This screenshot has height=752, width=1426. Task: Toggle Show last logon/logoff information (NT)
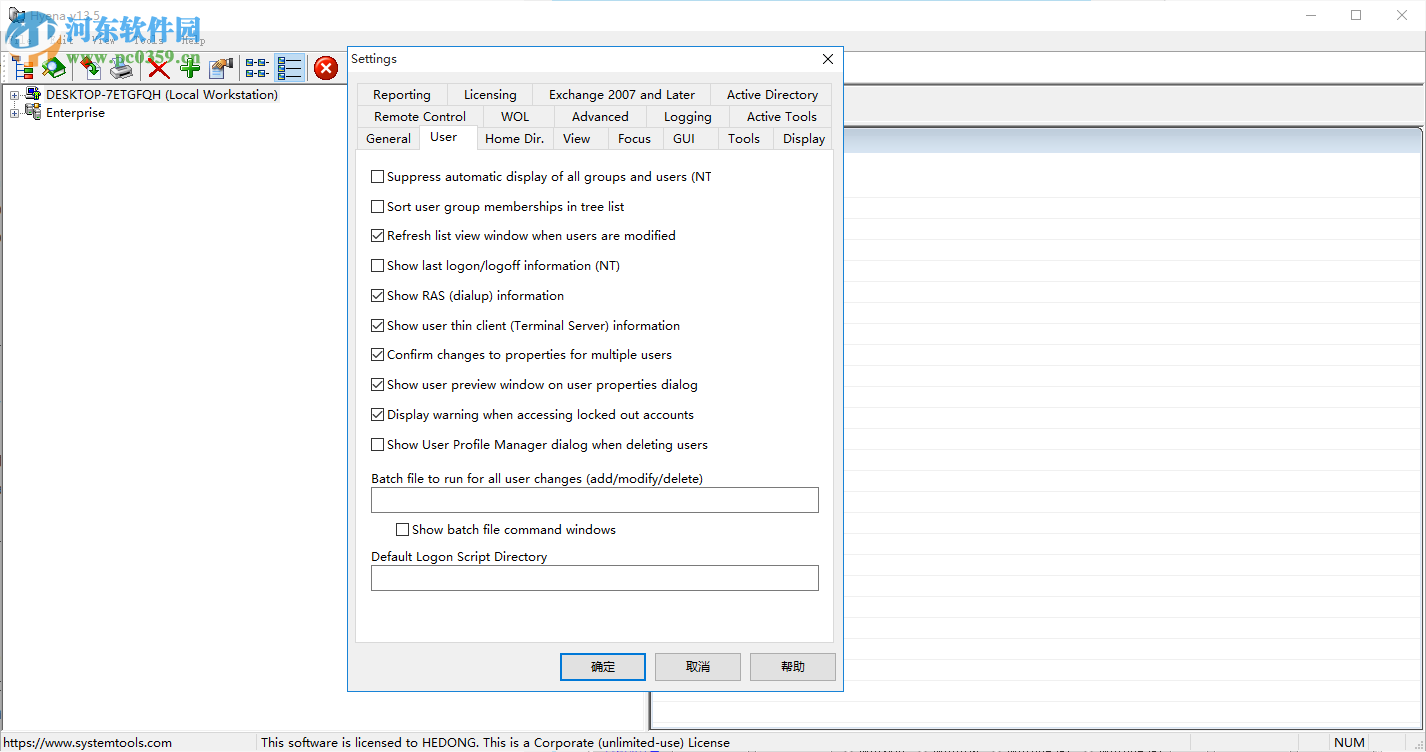(x=378, y=266)
